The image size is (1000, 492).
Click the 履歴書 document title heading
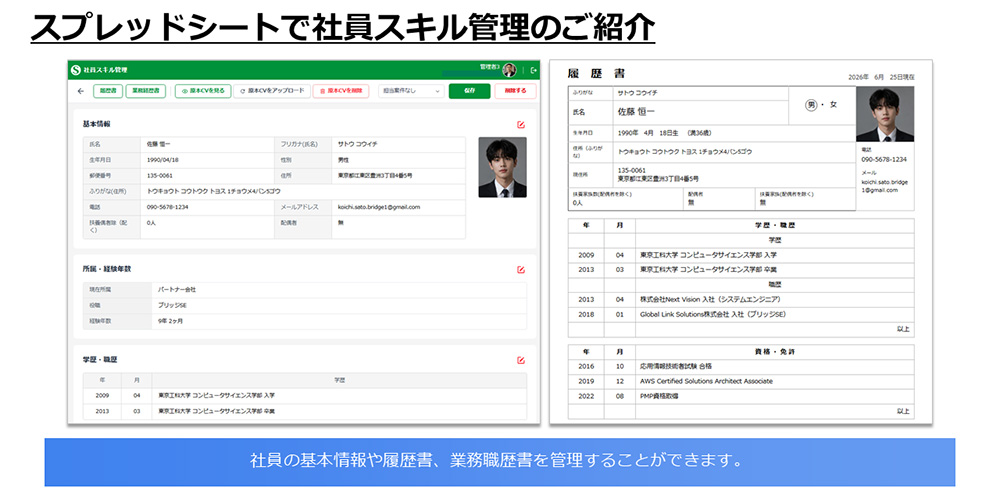(x=596, y=74)
